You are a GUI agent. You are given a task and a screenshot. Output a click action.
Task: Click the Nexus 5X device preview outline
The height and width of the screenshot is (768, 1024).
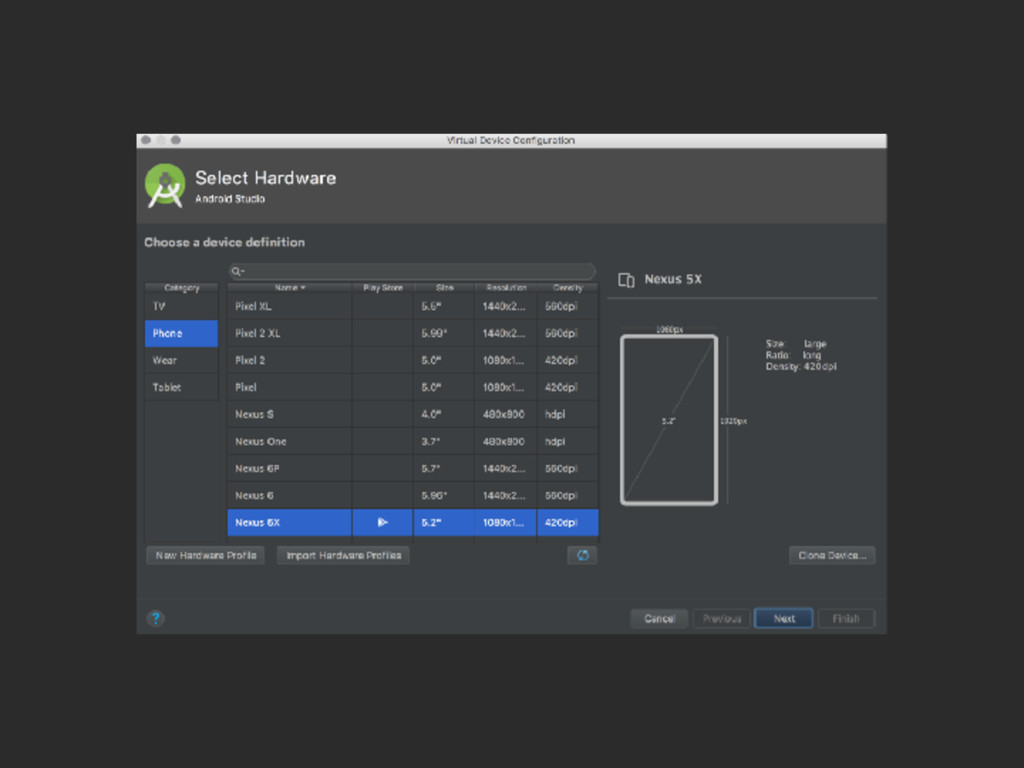click(x=669, y=420)
